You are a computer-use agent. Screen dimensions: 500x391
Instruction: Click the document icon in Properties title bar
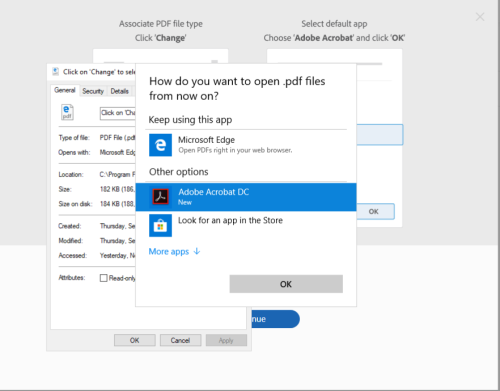pos(56,72)
